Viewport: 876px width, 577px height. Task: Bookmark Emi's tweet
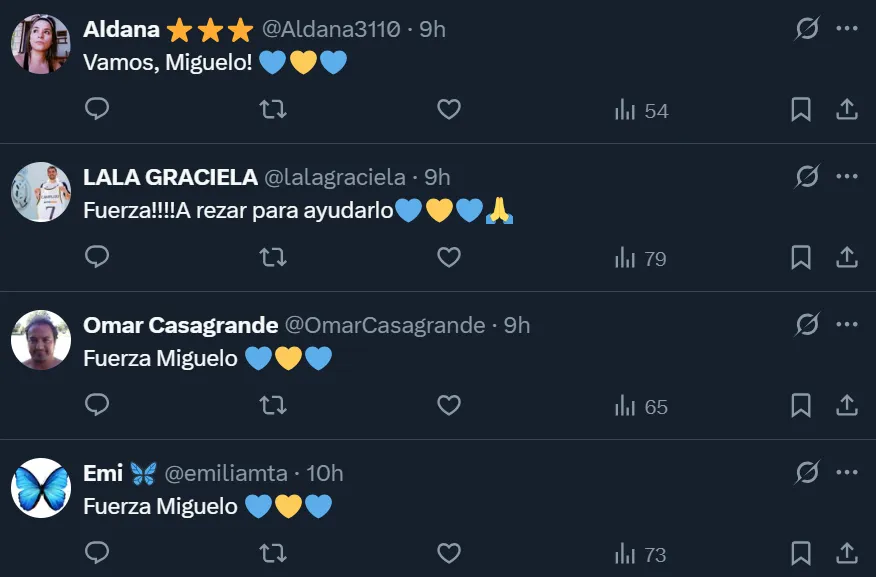coord(801,554)
